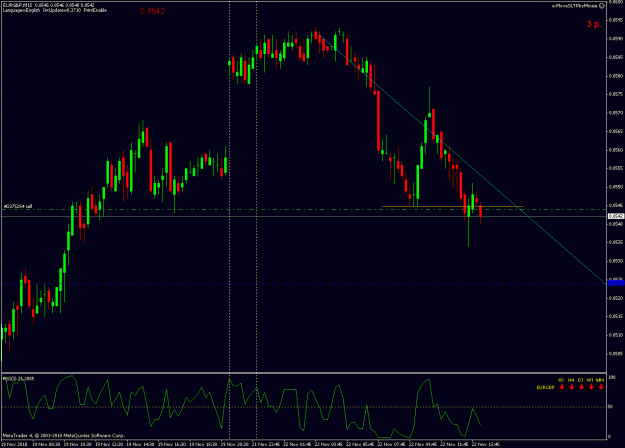Click the 0.8510 price axis label

coord(616,335)
